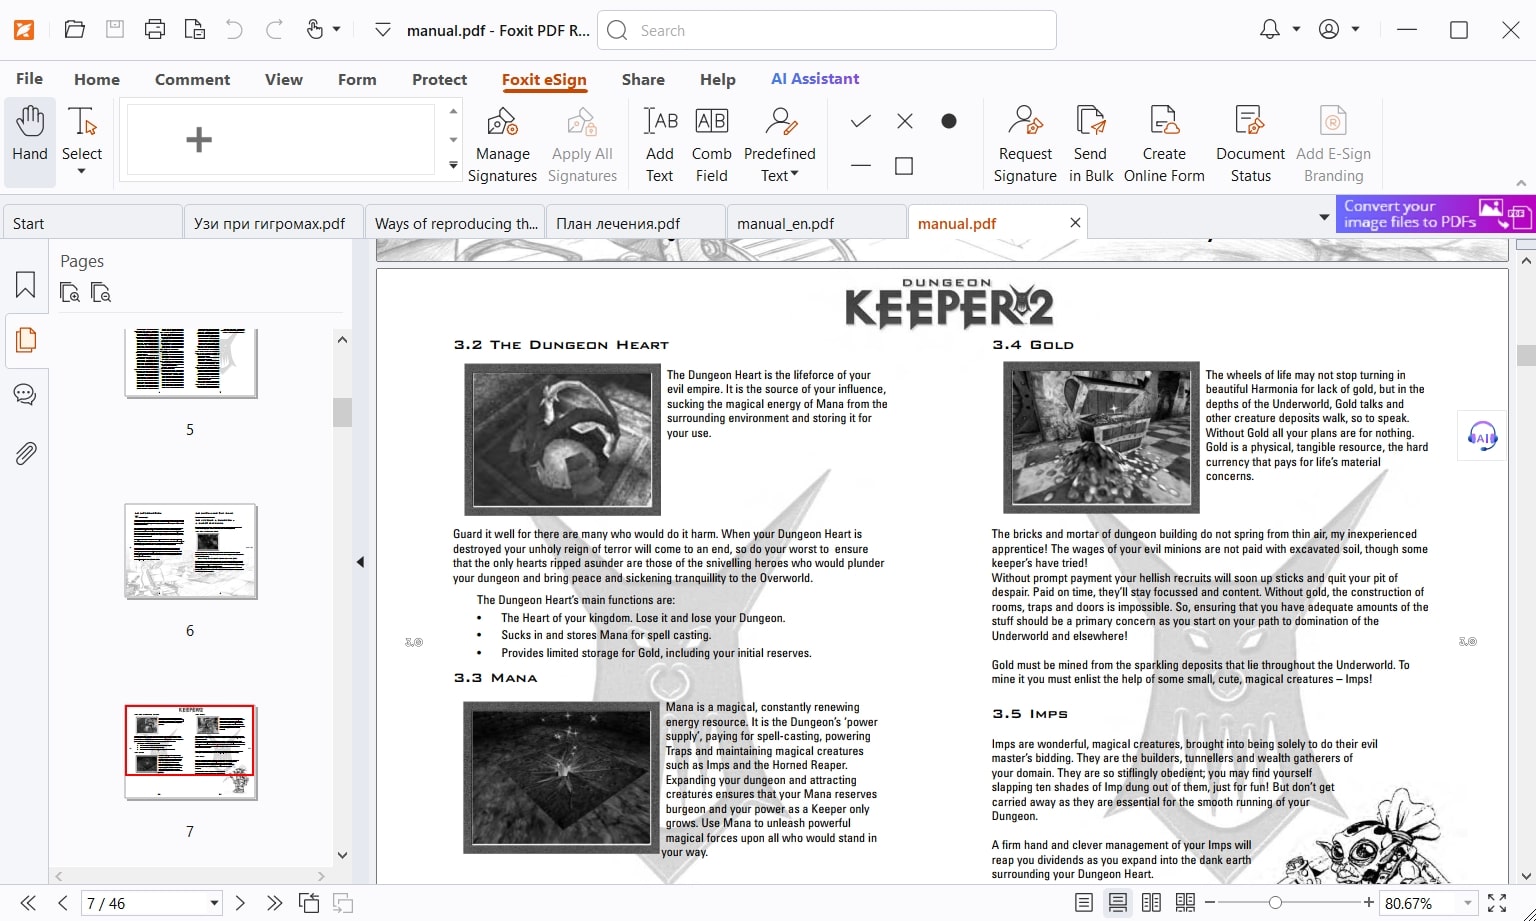Open the zoom percentage dropdown
Screen dimensions: 1536x921
pyautogui.click(x=1467, y=903)
